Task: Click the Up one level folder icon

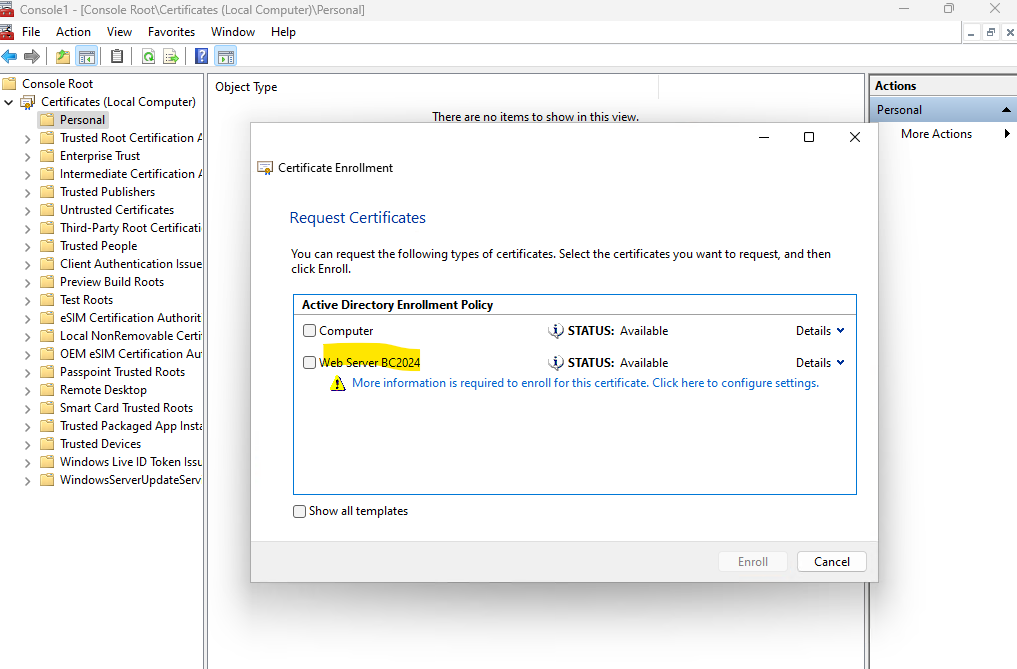Action: click(63, 56)
